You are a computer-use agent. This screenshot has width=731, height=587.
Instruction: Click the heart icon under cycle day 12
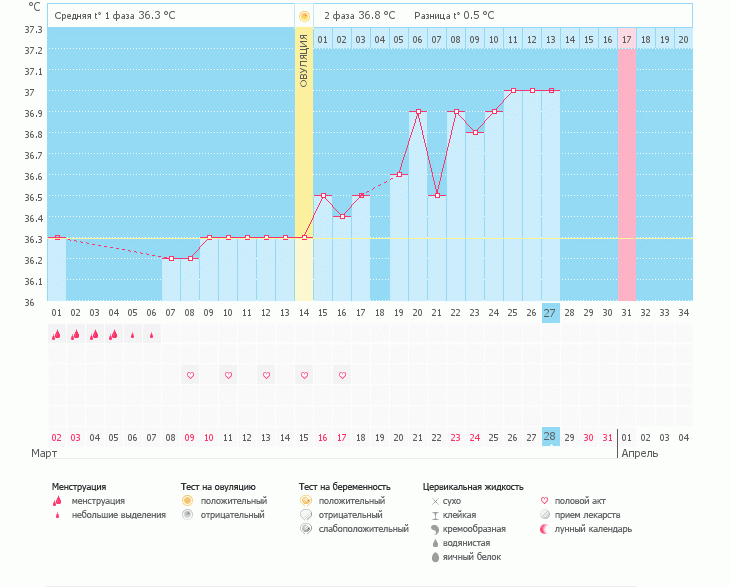coord(266,375)
